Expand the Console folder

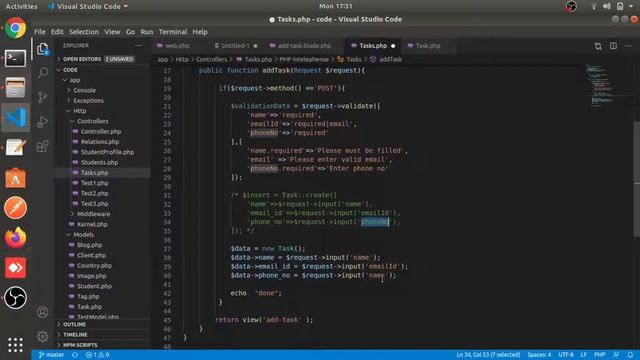point(102,90)
